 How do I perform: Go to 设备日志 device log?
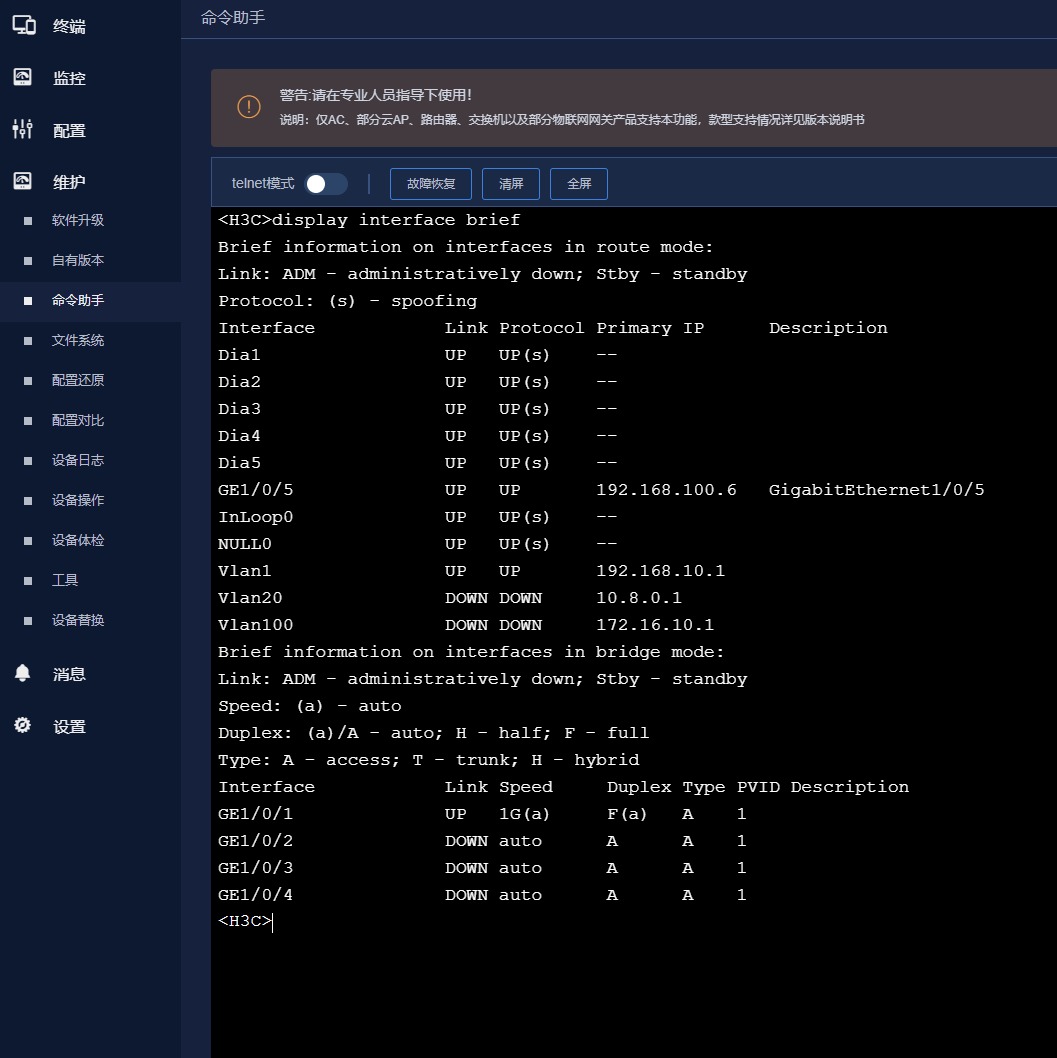pyautogui.click(x=78, y=460)
